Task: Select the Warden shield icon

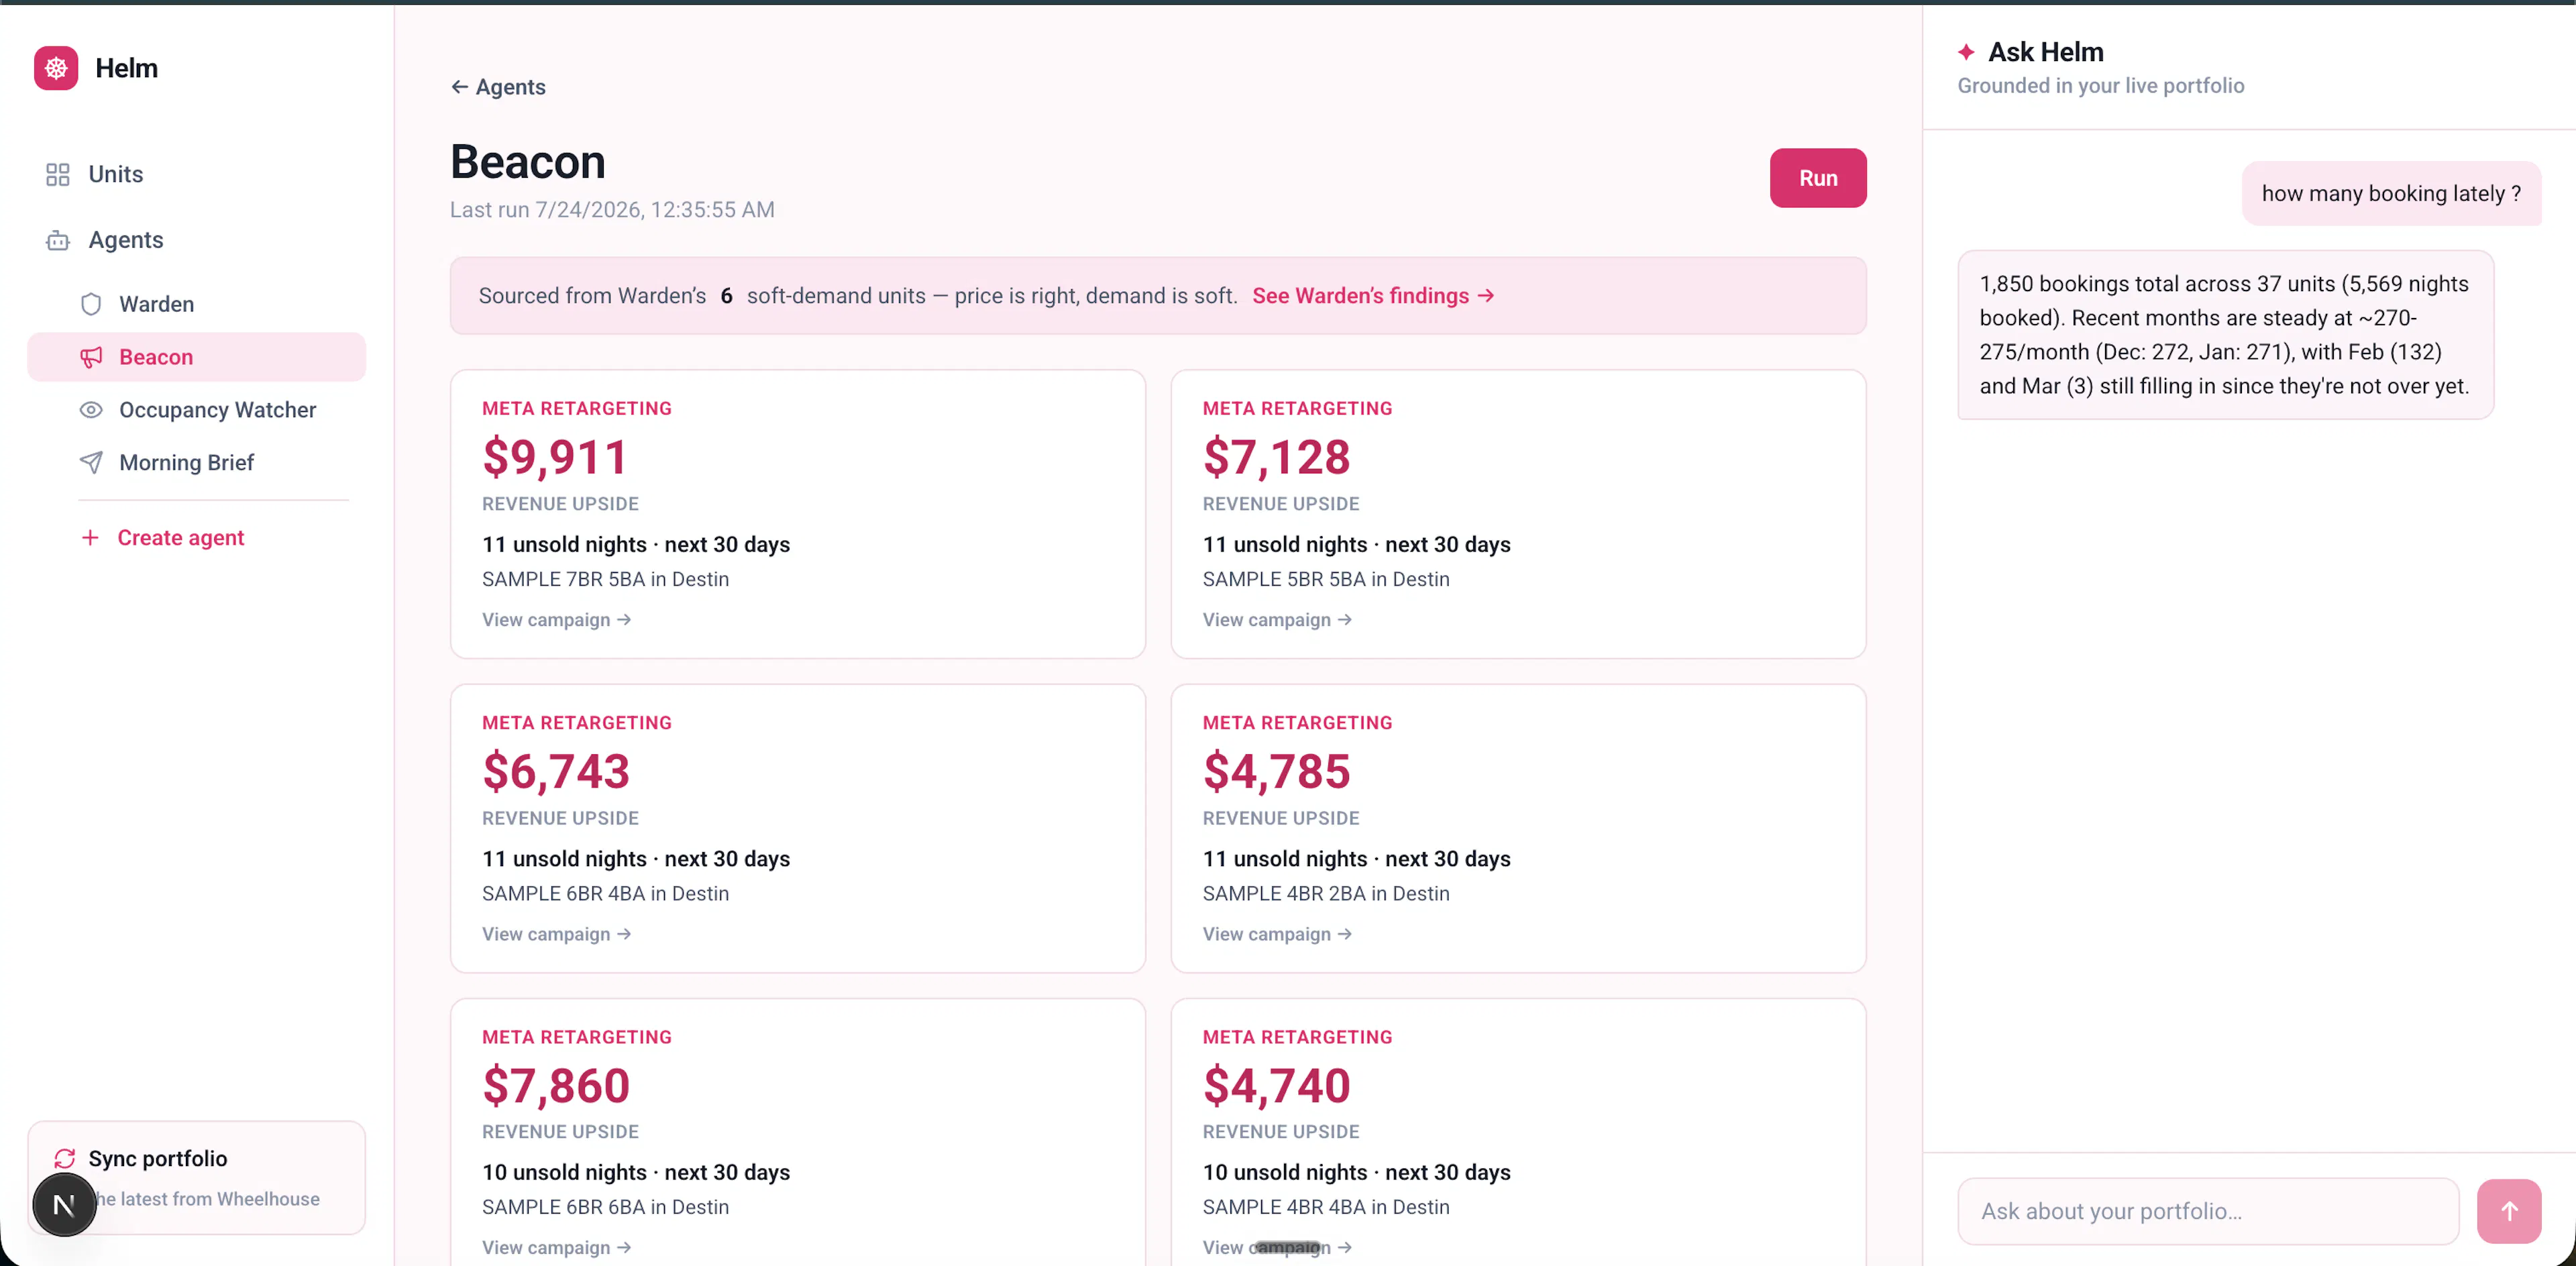Action: tap(91, 304)
